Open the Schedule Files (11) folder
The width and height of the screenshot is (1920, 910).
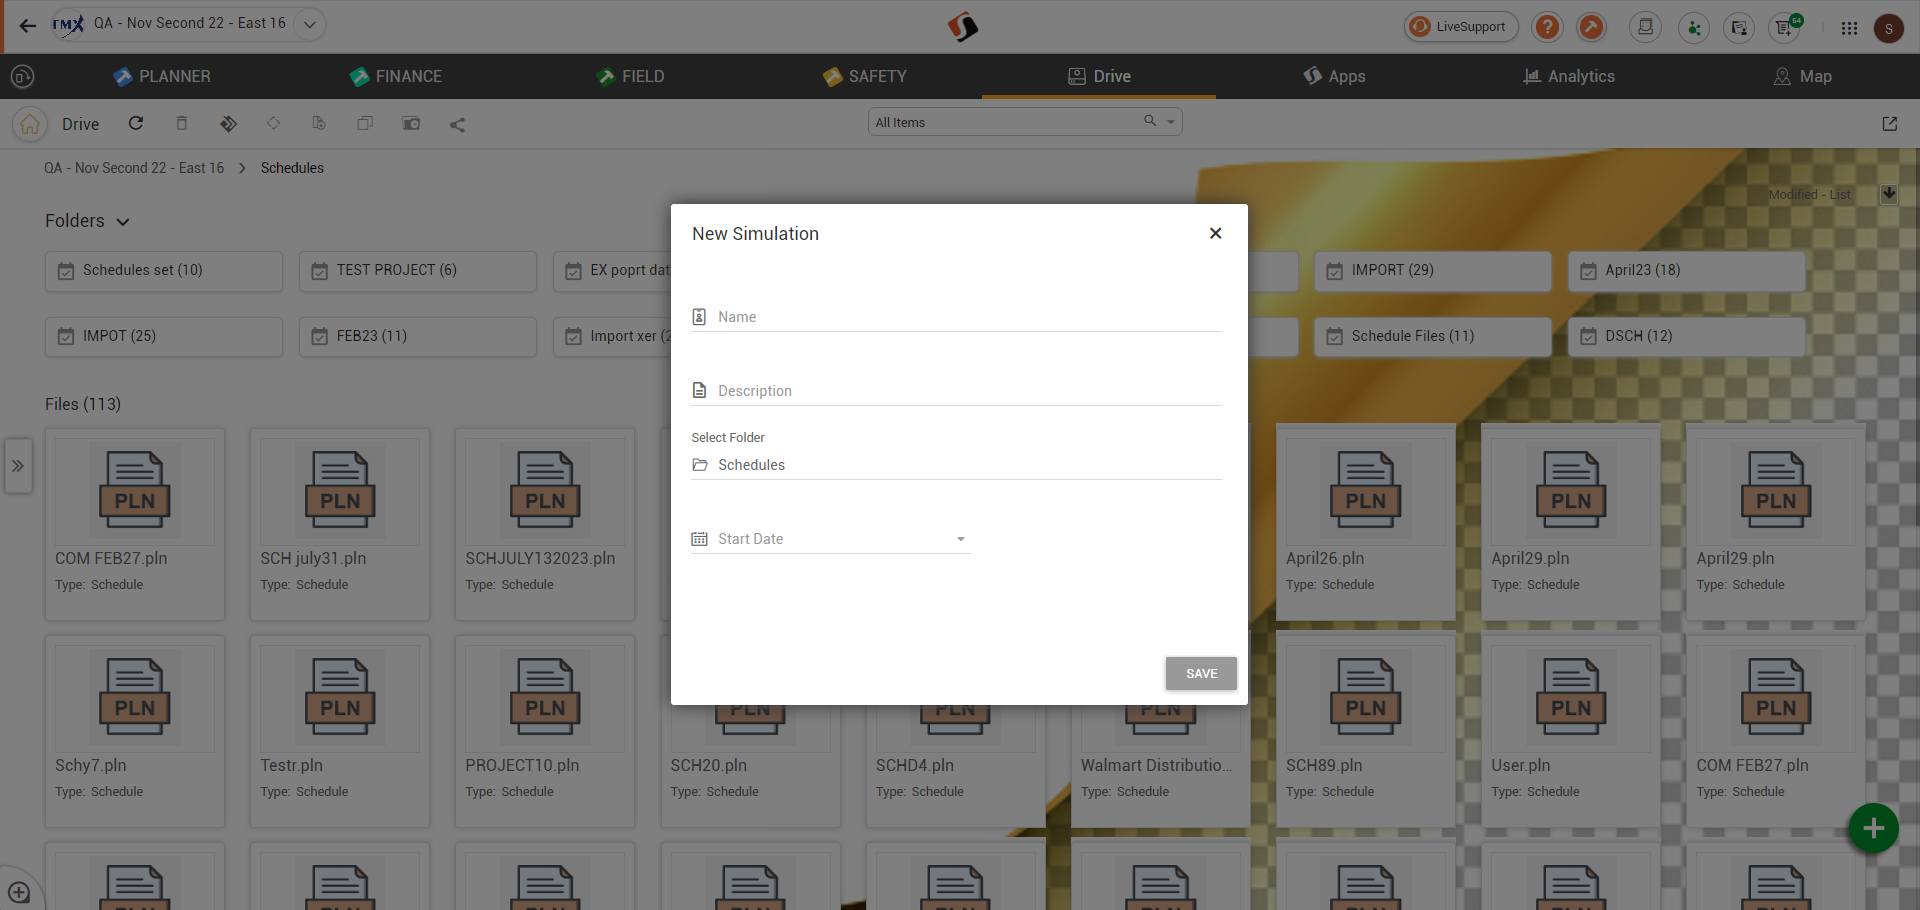(x=1433, y=337)
